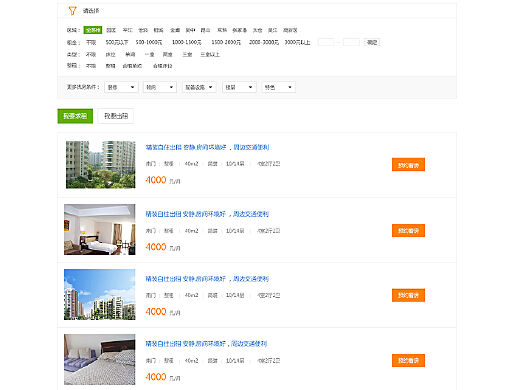Click the maximum rent input box

tap(351, 42)
